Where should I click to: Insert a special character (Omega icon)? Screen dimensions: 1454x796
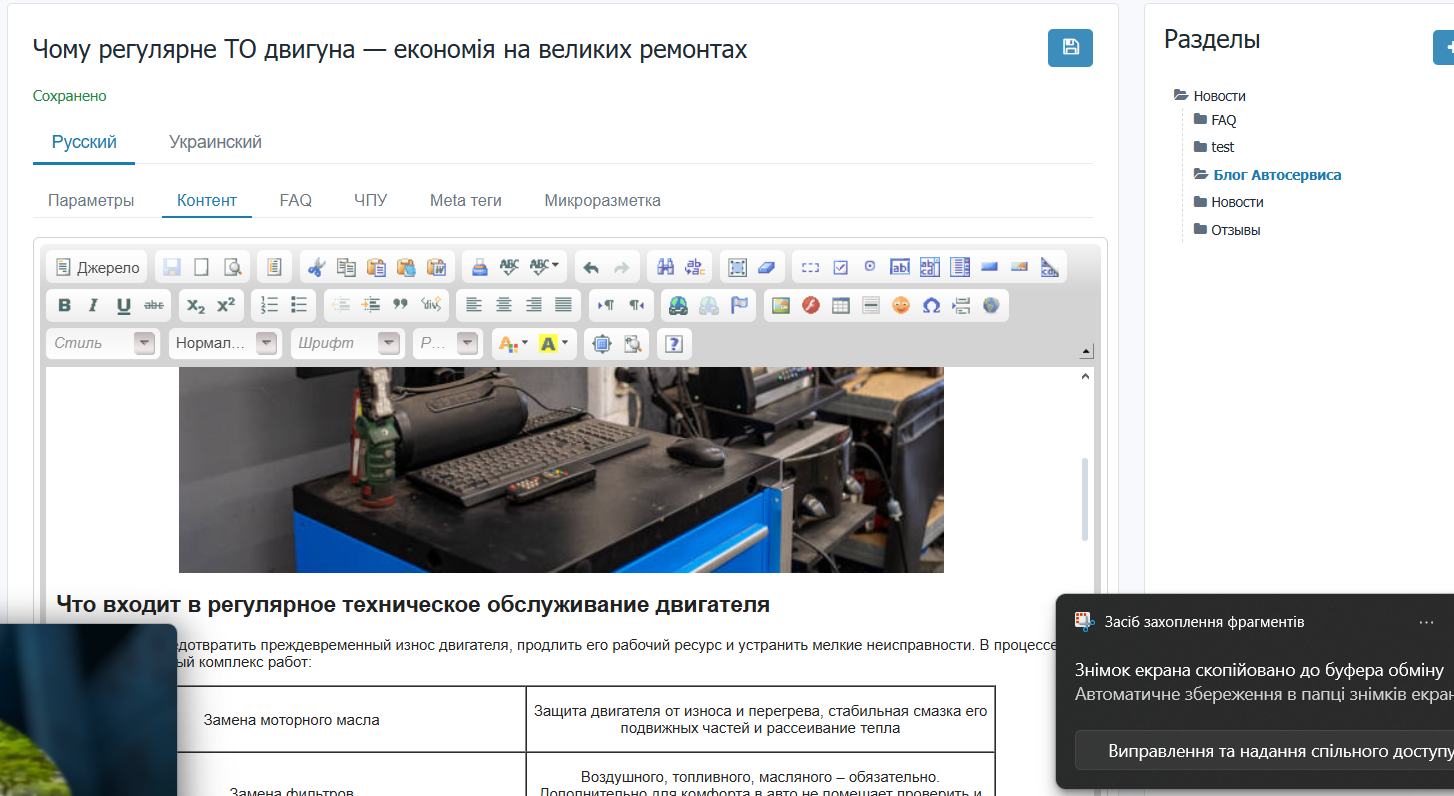point(931,305)
